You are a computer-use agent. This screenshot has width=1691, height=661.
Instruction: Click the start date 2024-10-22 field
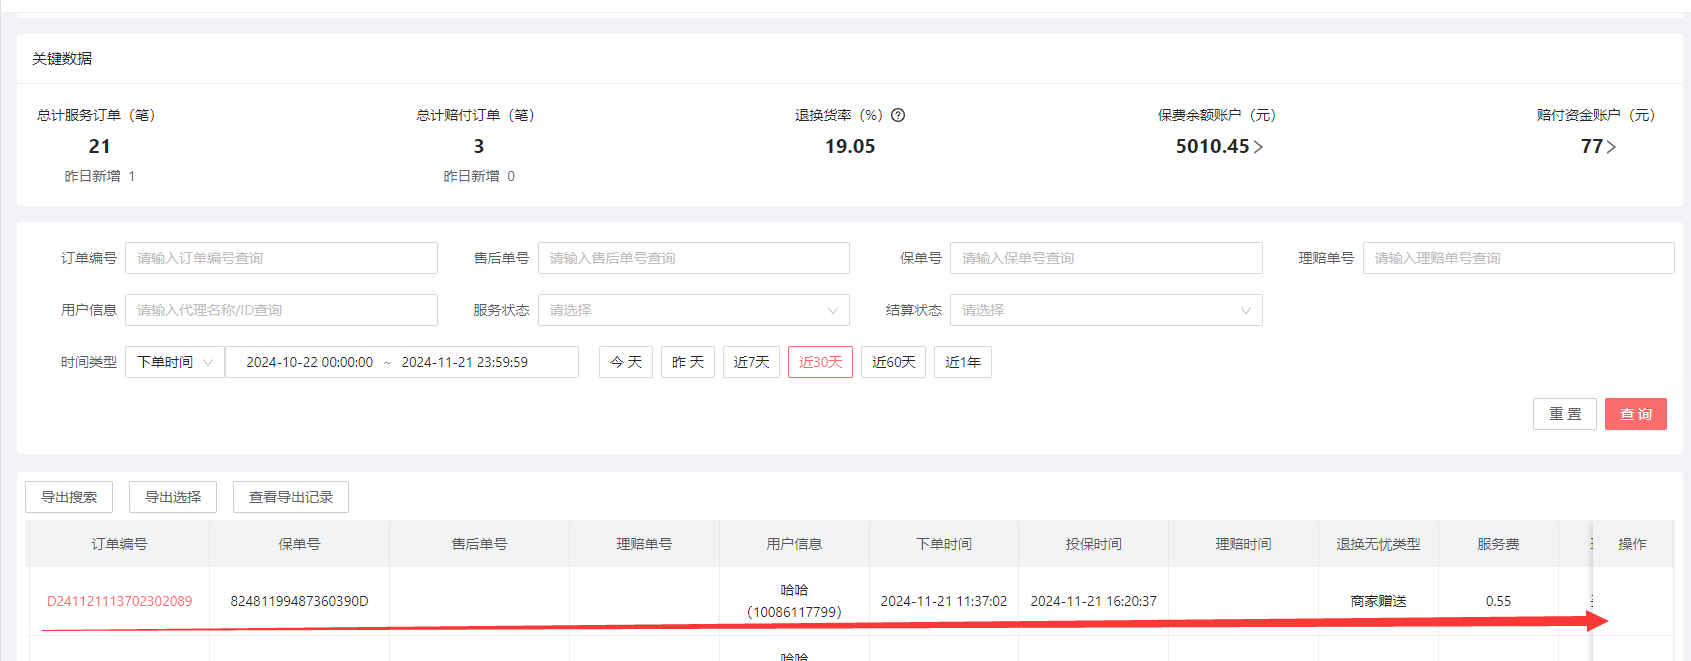309,362
